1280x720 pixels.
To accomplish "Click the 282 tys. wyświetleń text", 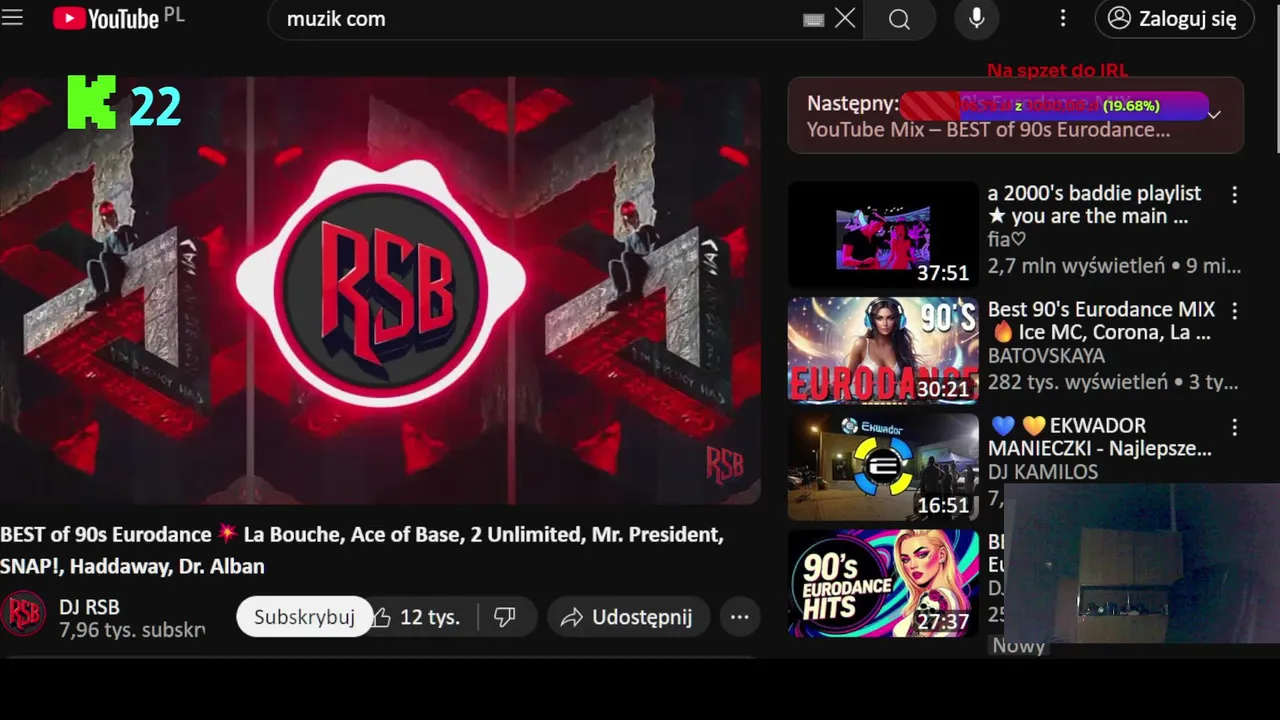I will point(1078,382).
